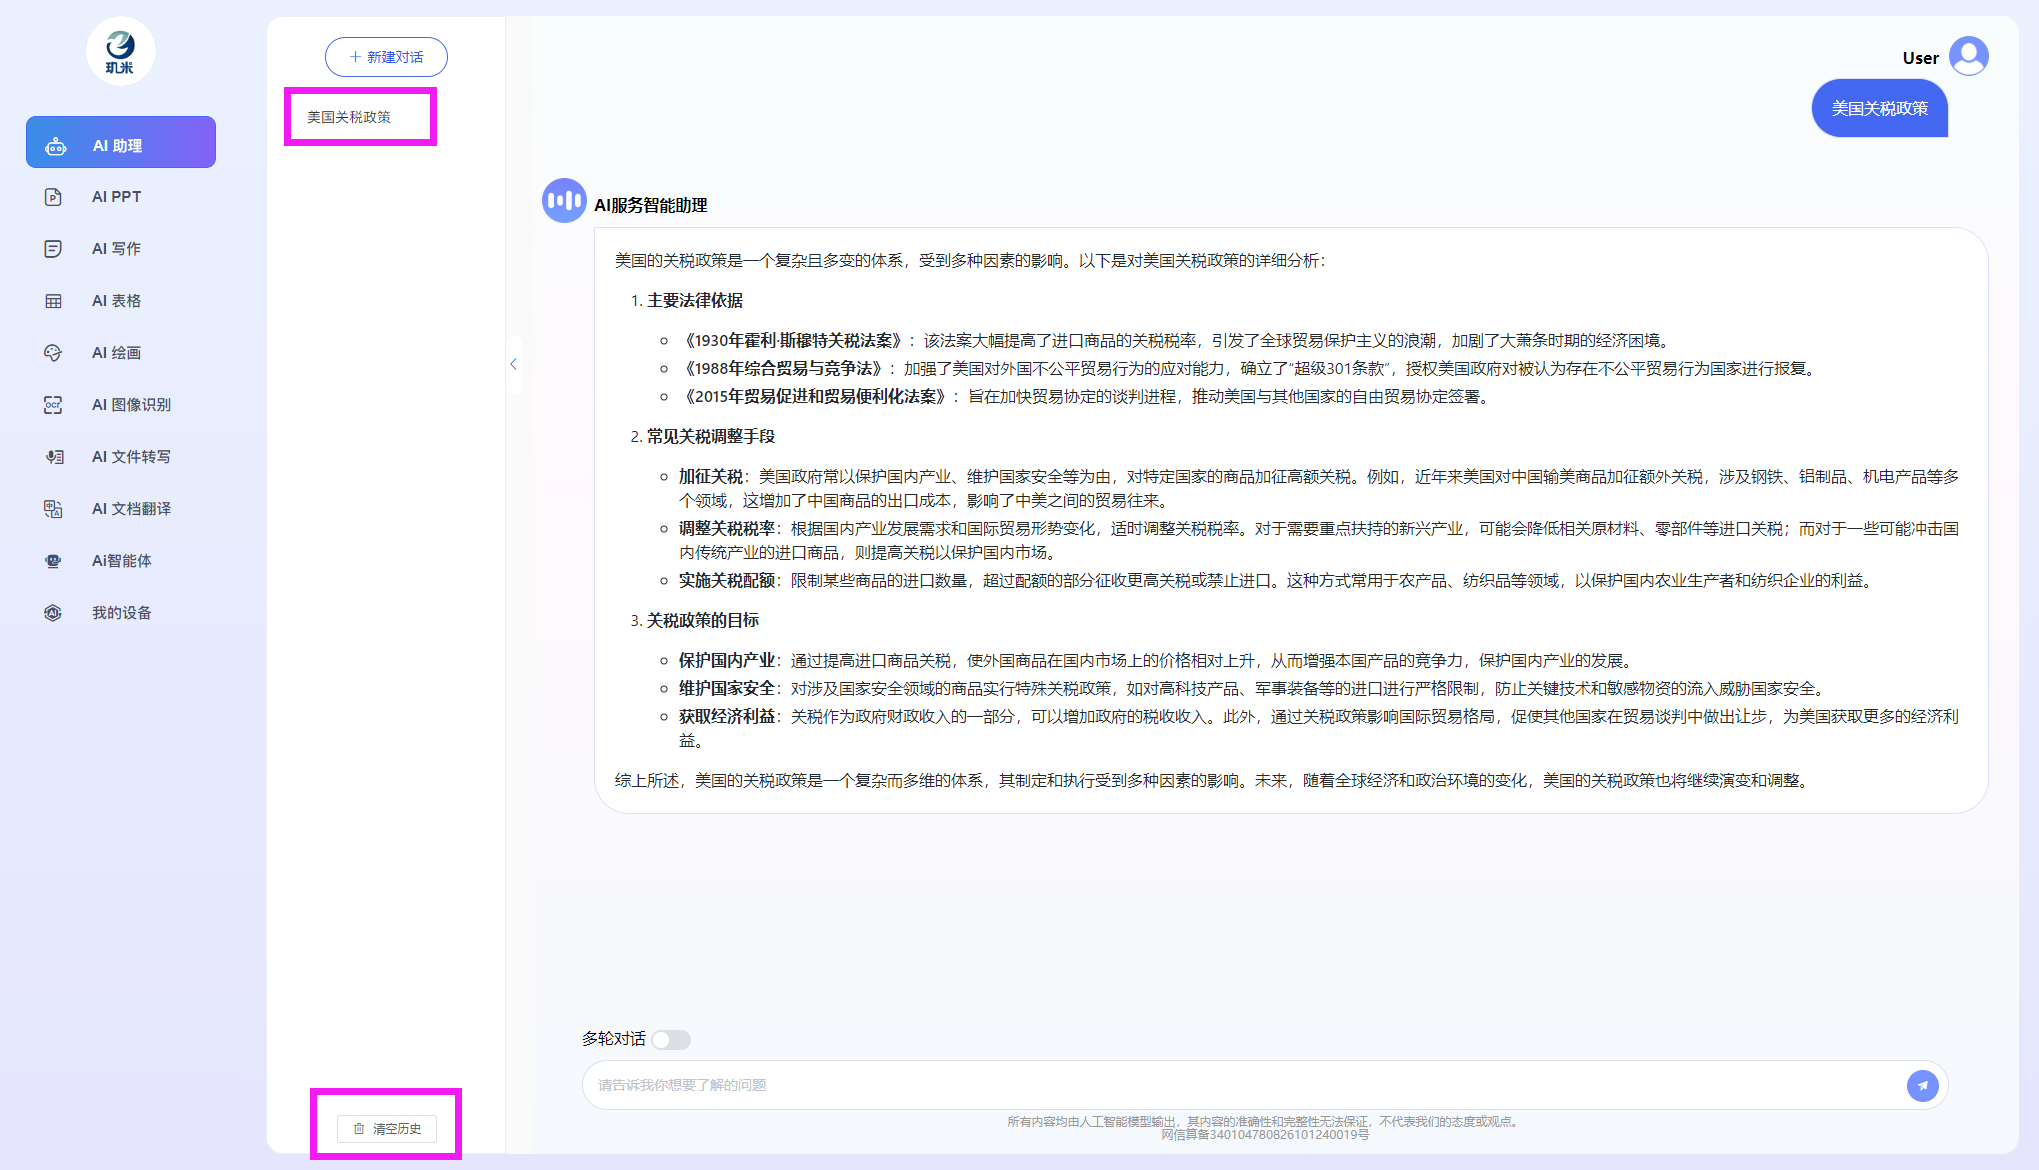The width and height of the screenshot is (2039, 1170).
Task: Enable the 多轮对话 multi-turn switch
Action: 671,1040
